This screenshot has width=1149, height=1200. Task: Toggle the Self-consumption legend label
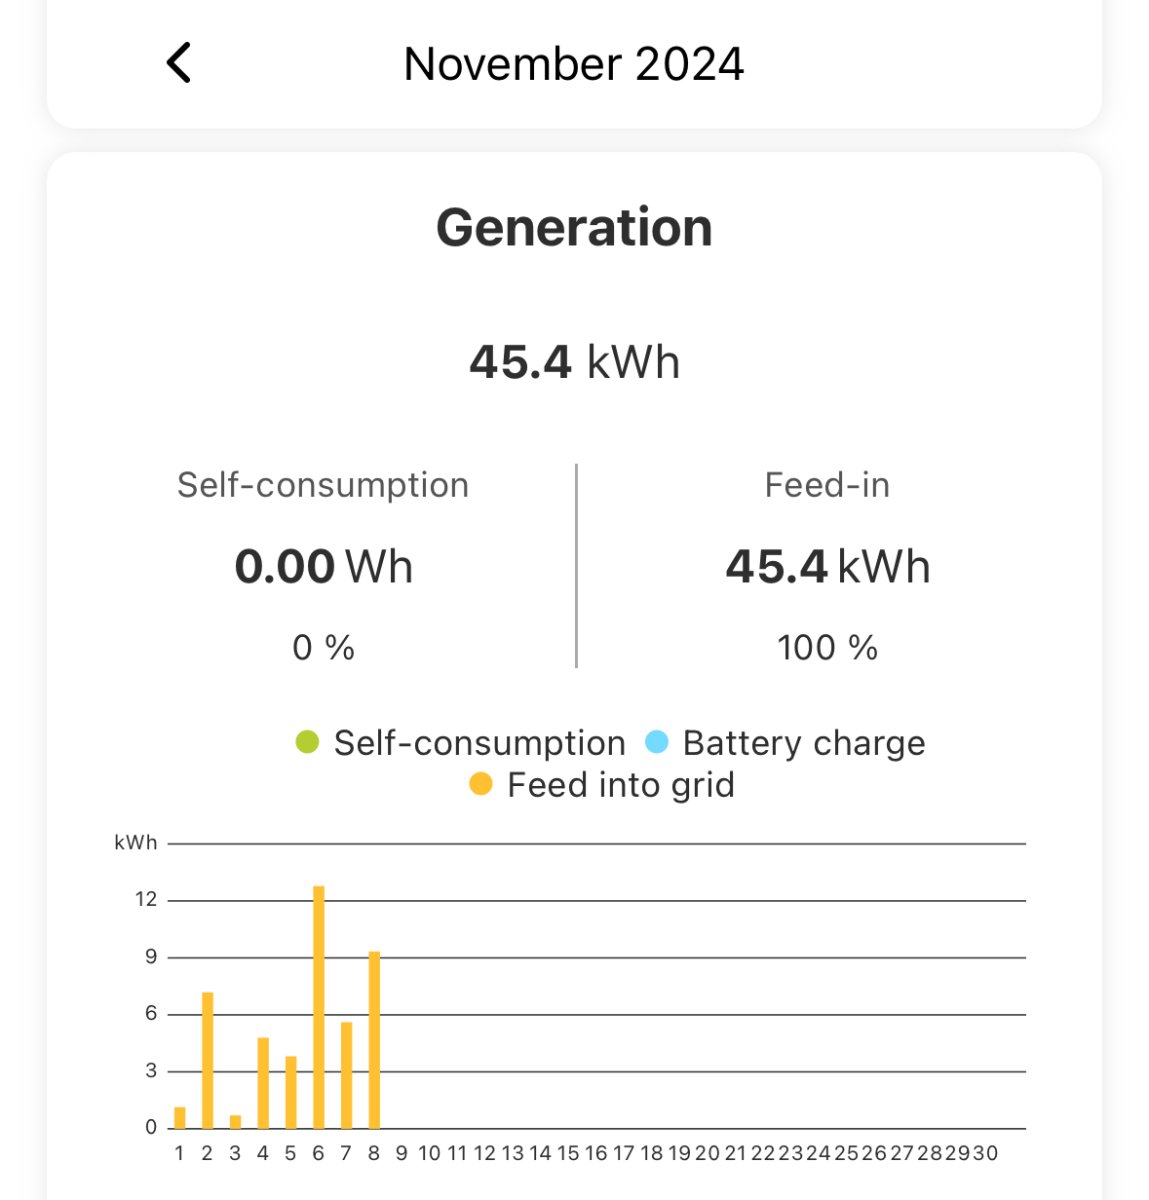coord(479,743)
